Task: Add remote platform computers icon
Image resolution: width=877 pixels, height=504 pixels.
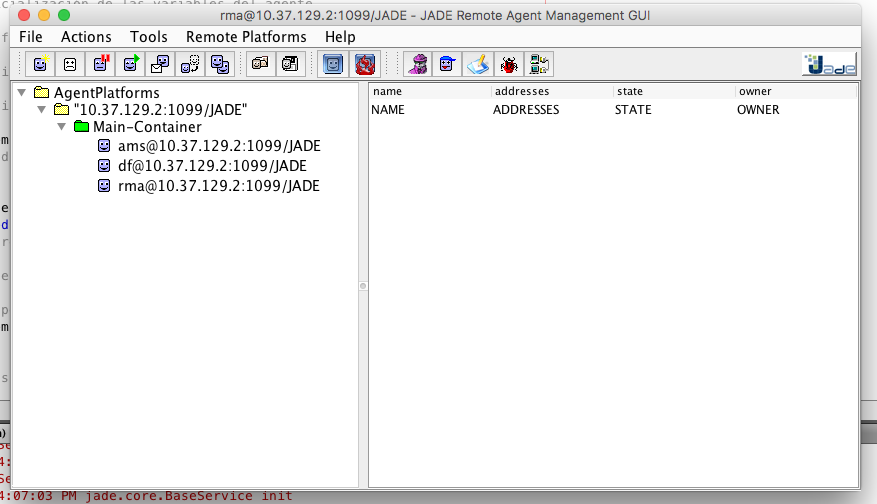Action: click(x=539, y=64)
